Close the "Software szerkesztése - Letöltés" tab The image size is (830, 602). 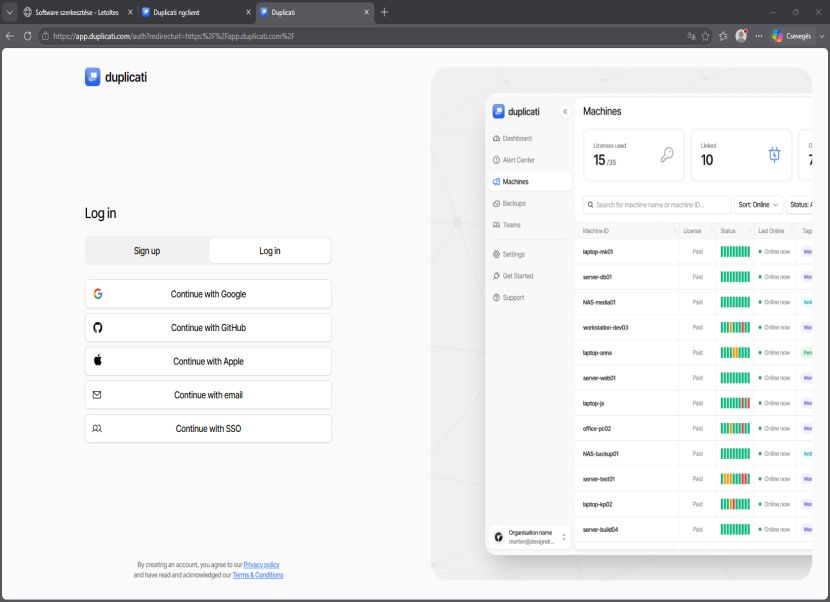(130, 12)
